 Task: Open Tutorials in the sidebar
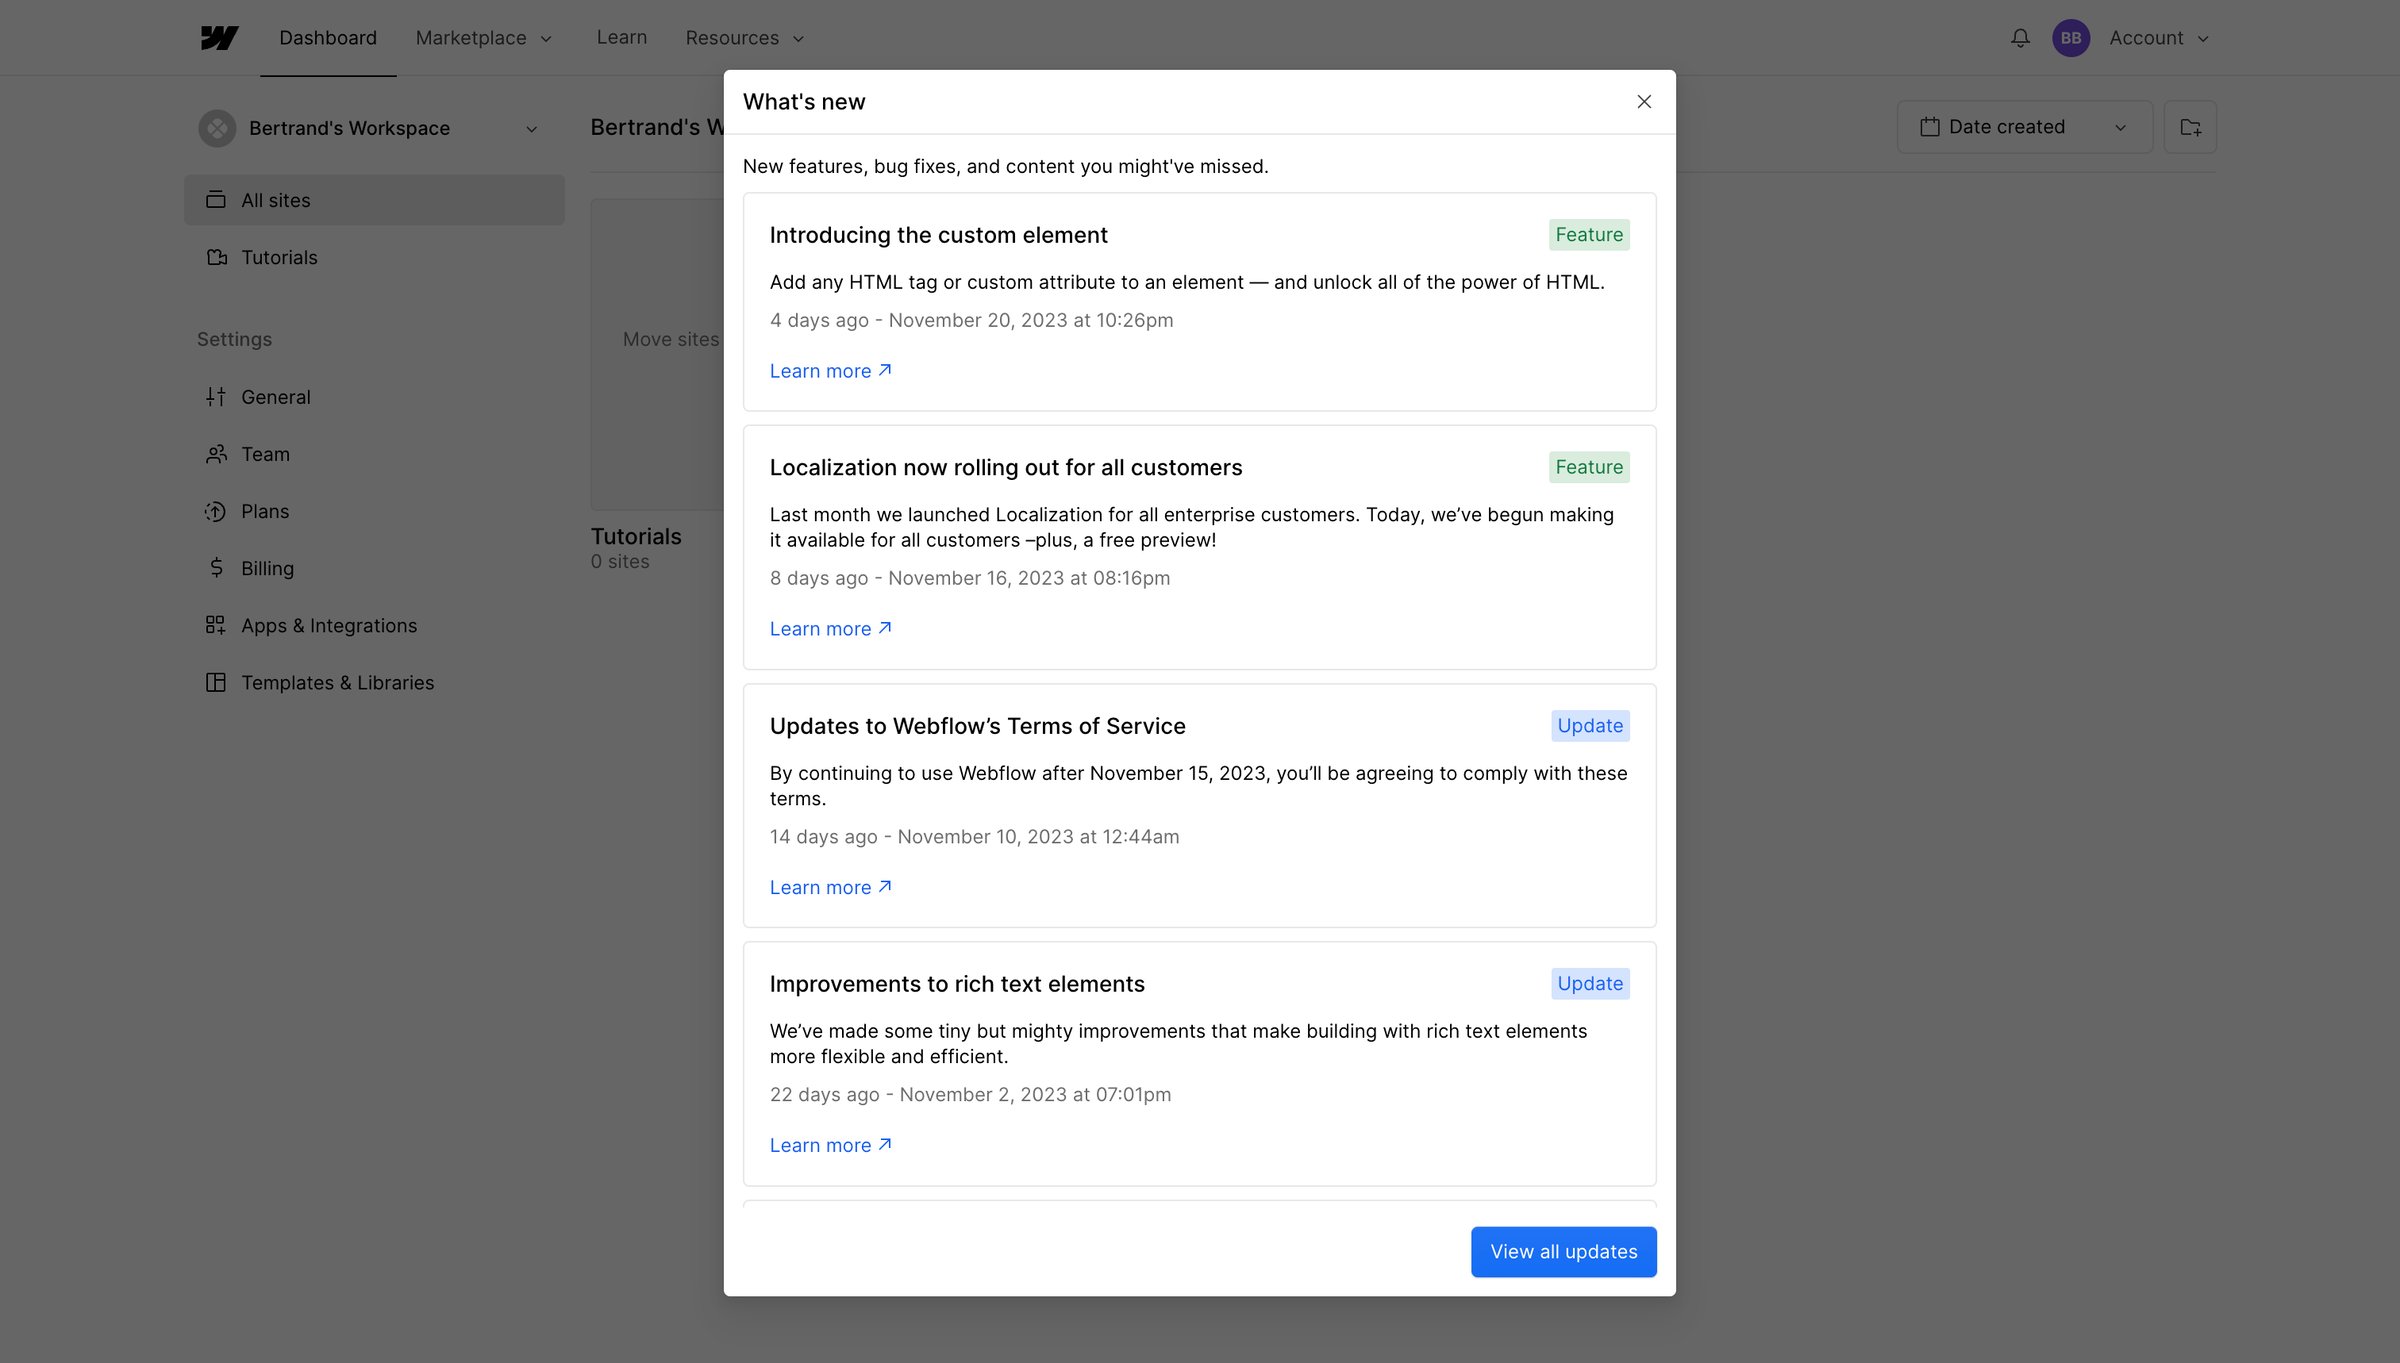(x=374, y=257)
